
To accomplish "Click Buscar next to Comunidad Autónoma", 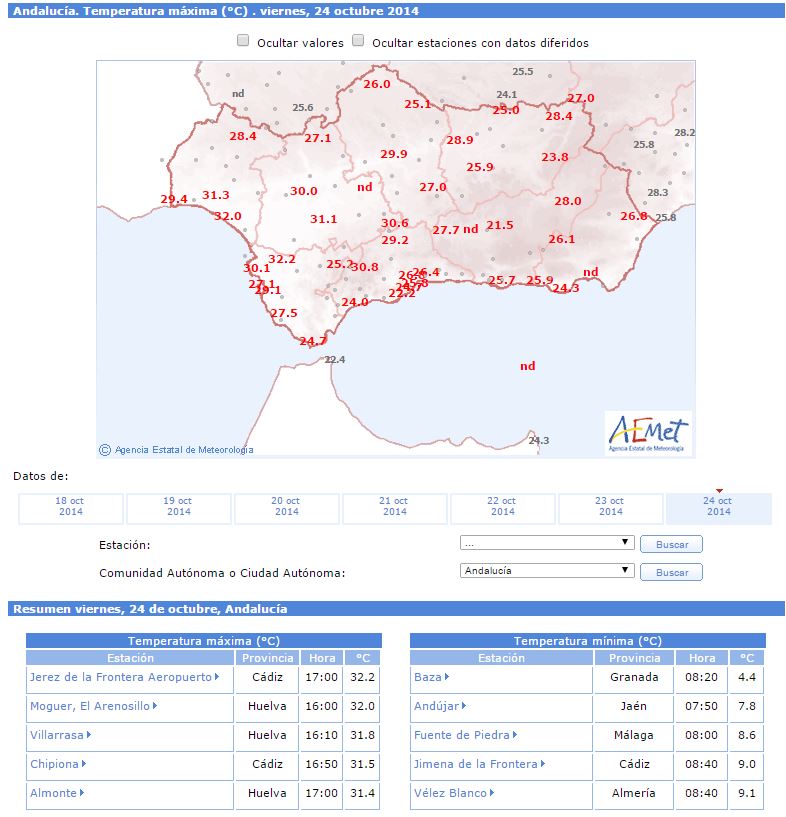I will [x=671, y=573].
